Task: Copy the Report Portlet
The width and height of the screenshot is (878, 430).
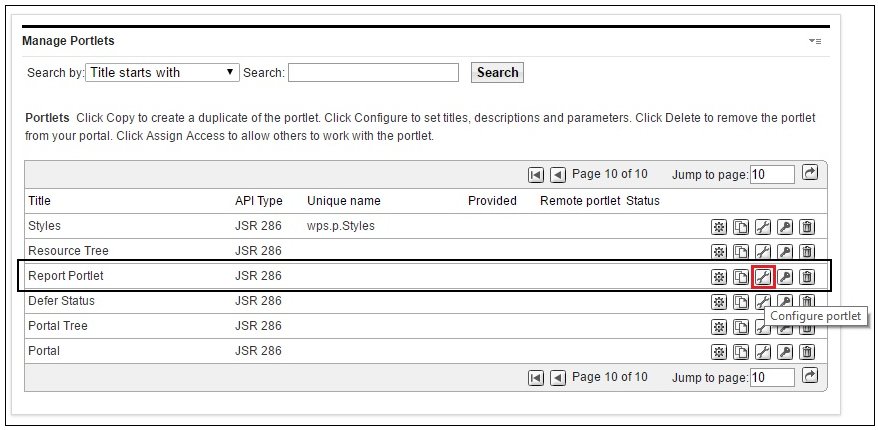Action: 741,277
